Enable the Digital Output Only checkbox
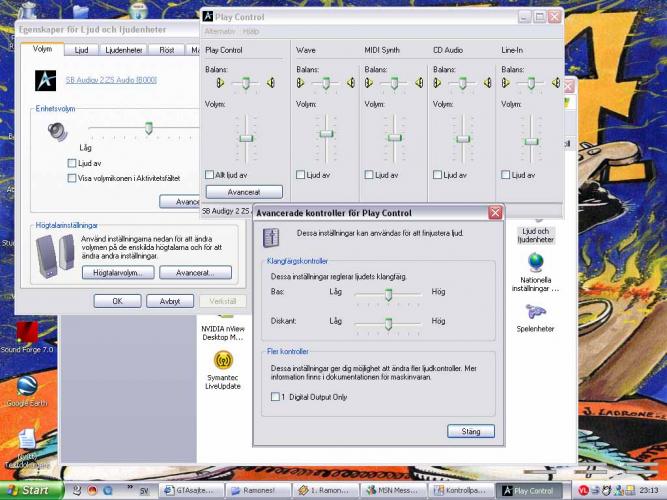 [276, 397]
